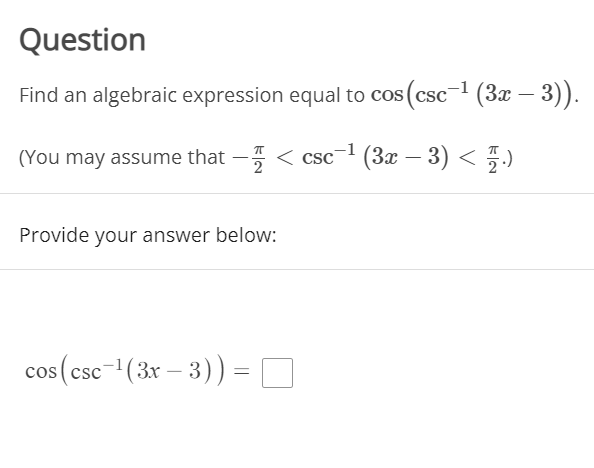Click the bold cos(csc⁻¹(3x − 3)) expression in the question

click(472, 95)
